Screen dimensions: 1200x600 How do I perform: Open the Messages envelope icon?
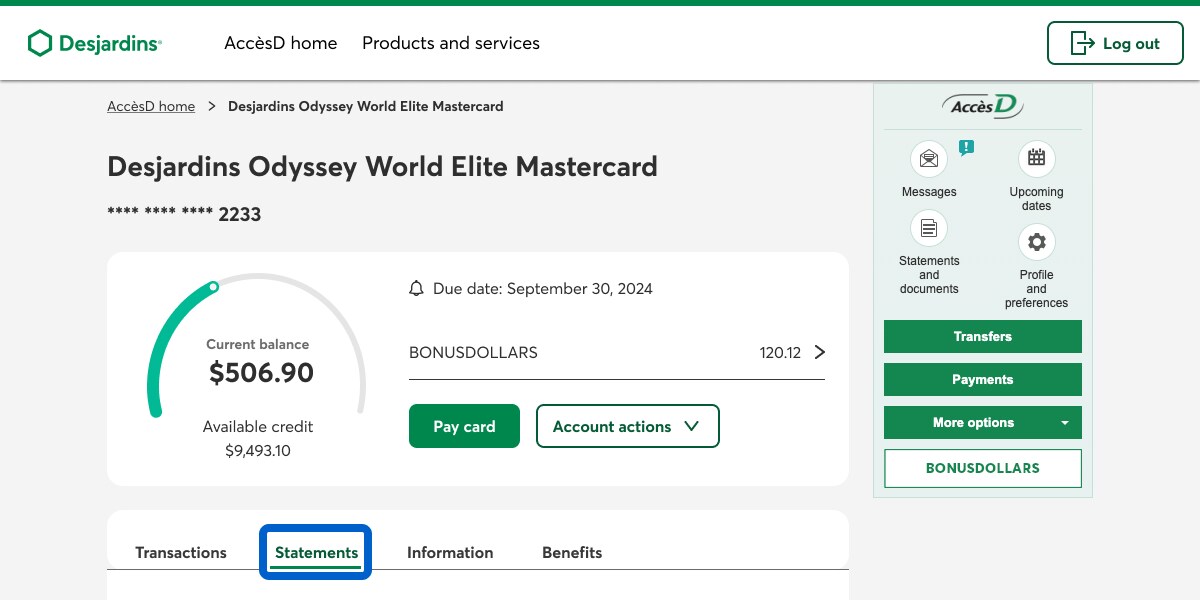pyautogui.click(x=929, y=159)
